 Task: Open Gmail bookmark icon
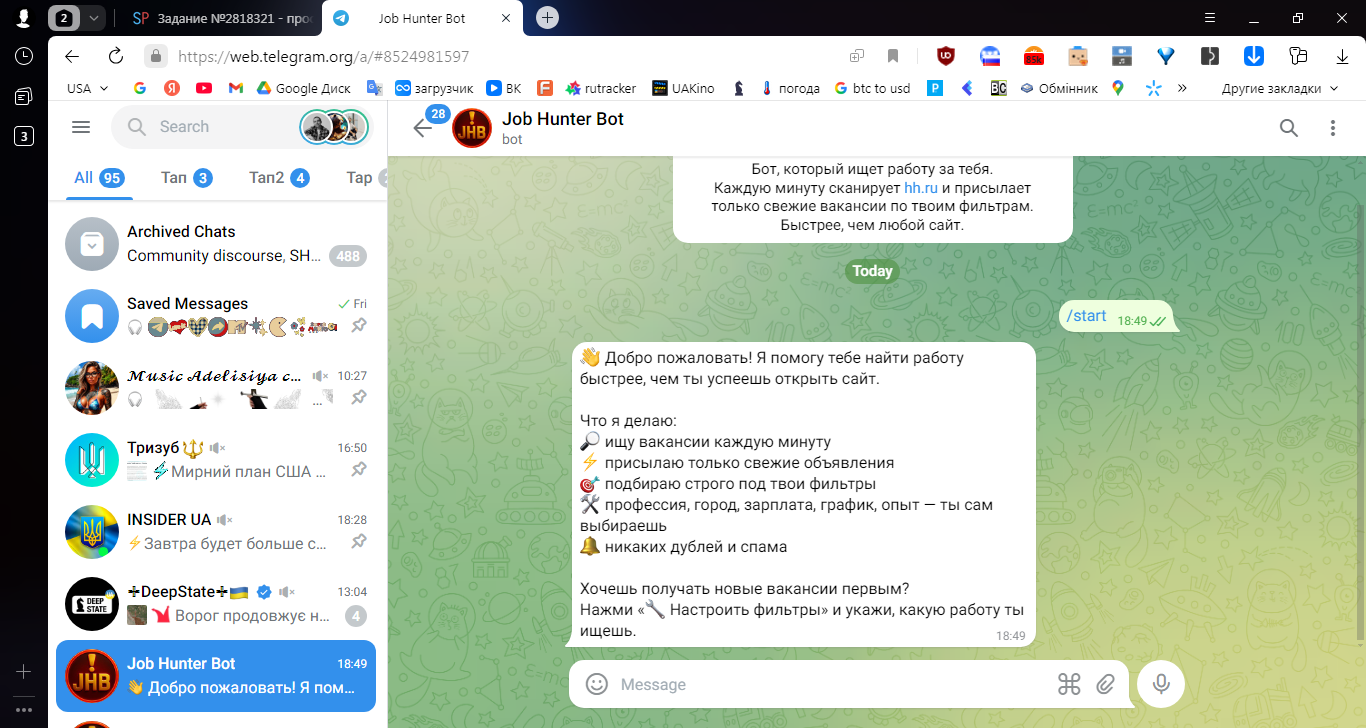[x=235, y=88]
